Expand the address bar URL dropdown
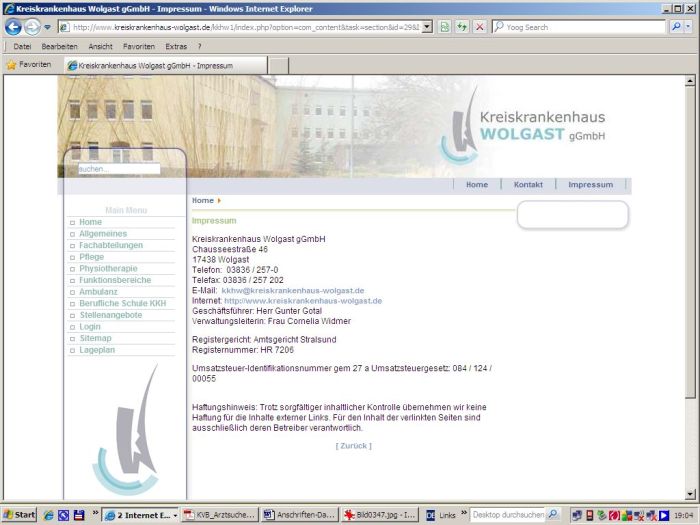700x525 pixels. coord(427,27)
